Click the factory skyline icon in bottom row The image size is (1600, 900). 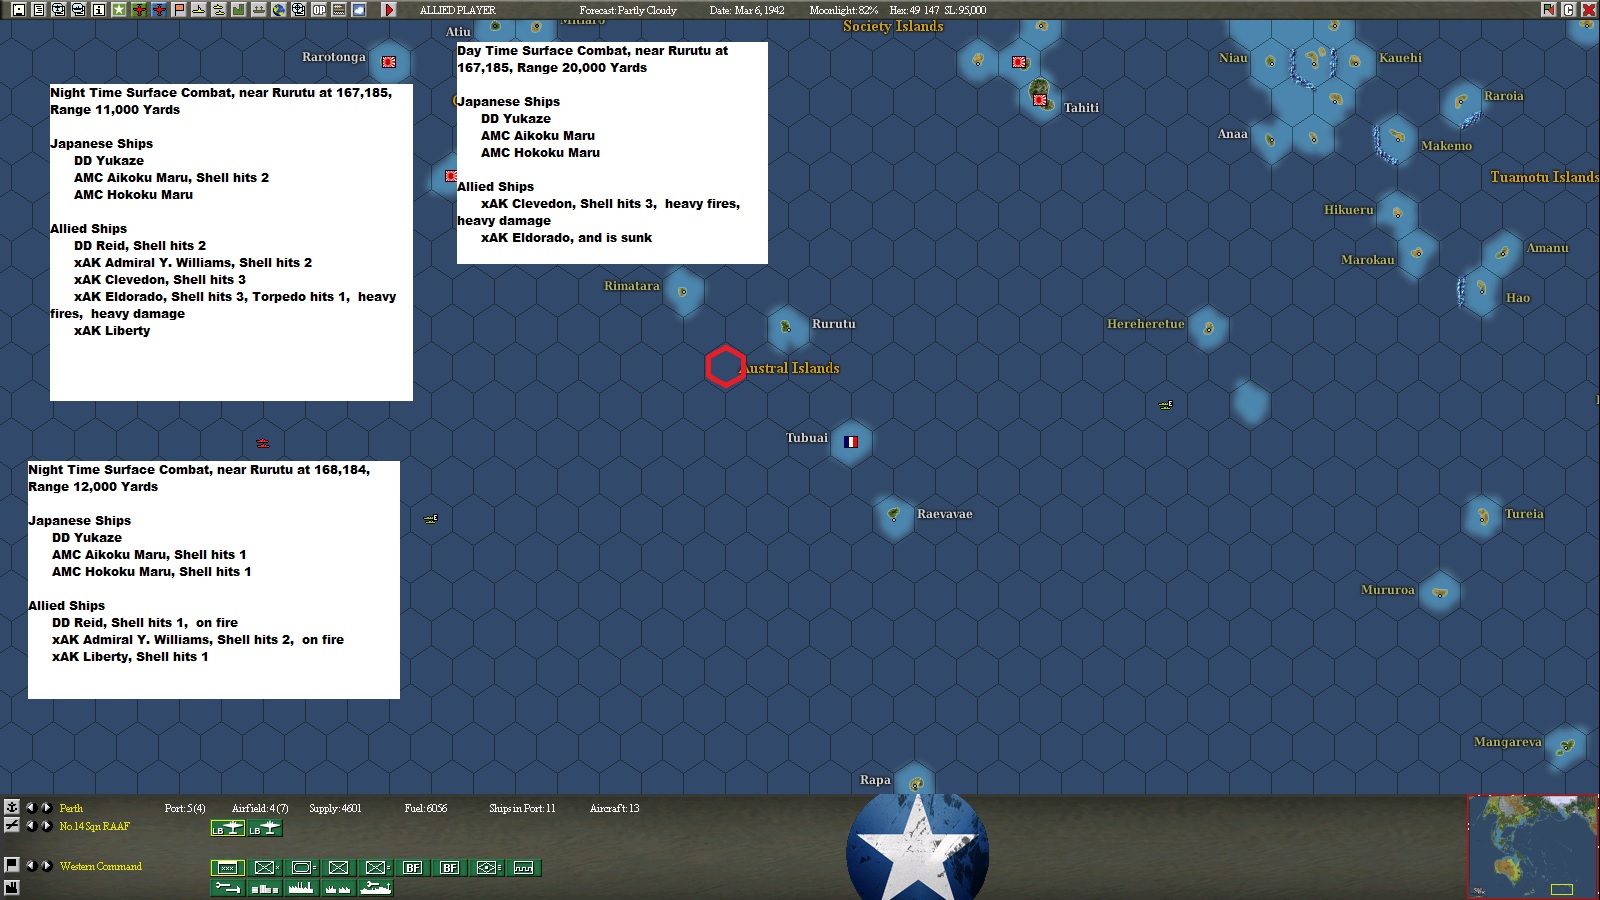[x=301, y=888]
